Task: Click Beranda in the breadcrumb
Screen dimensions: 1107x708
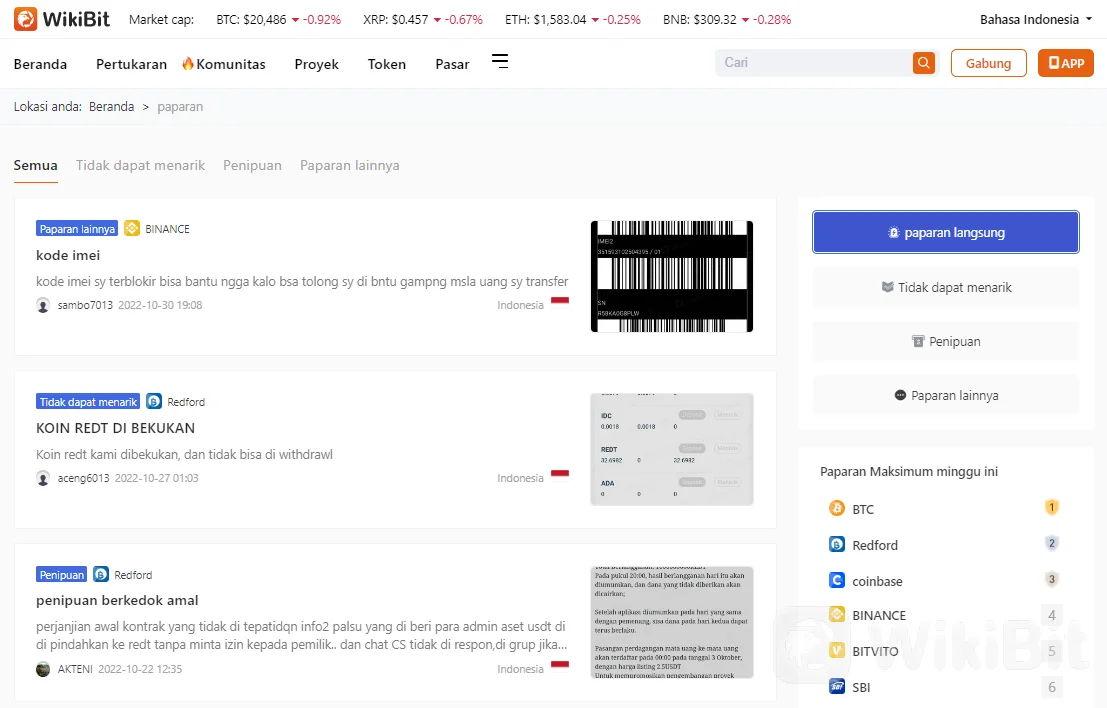Action: [112, 107]
